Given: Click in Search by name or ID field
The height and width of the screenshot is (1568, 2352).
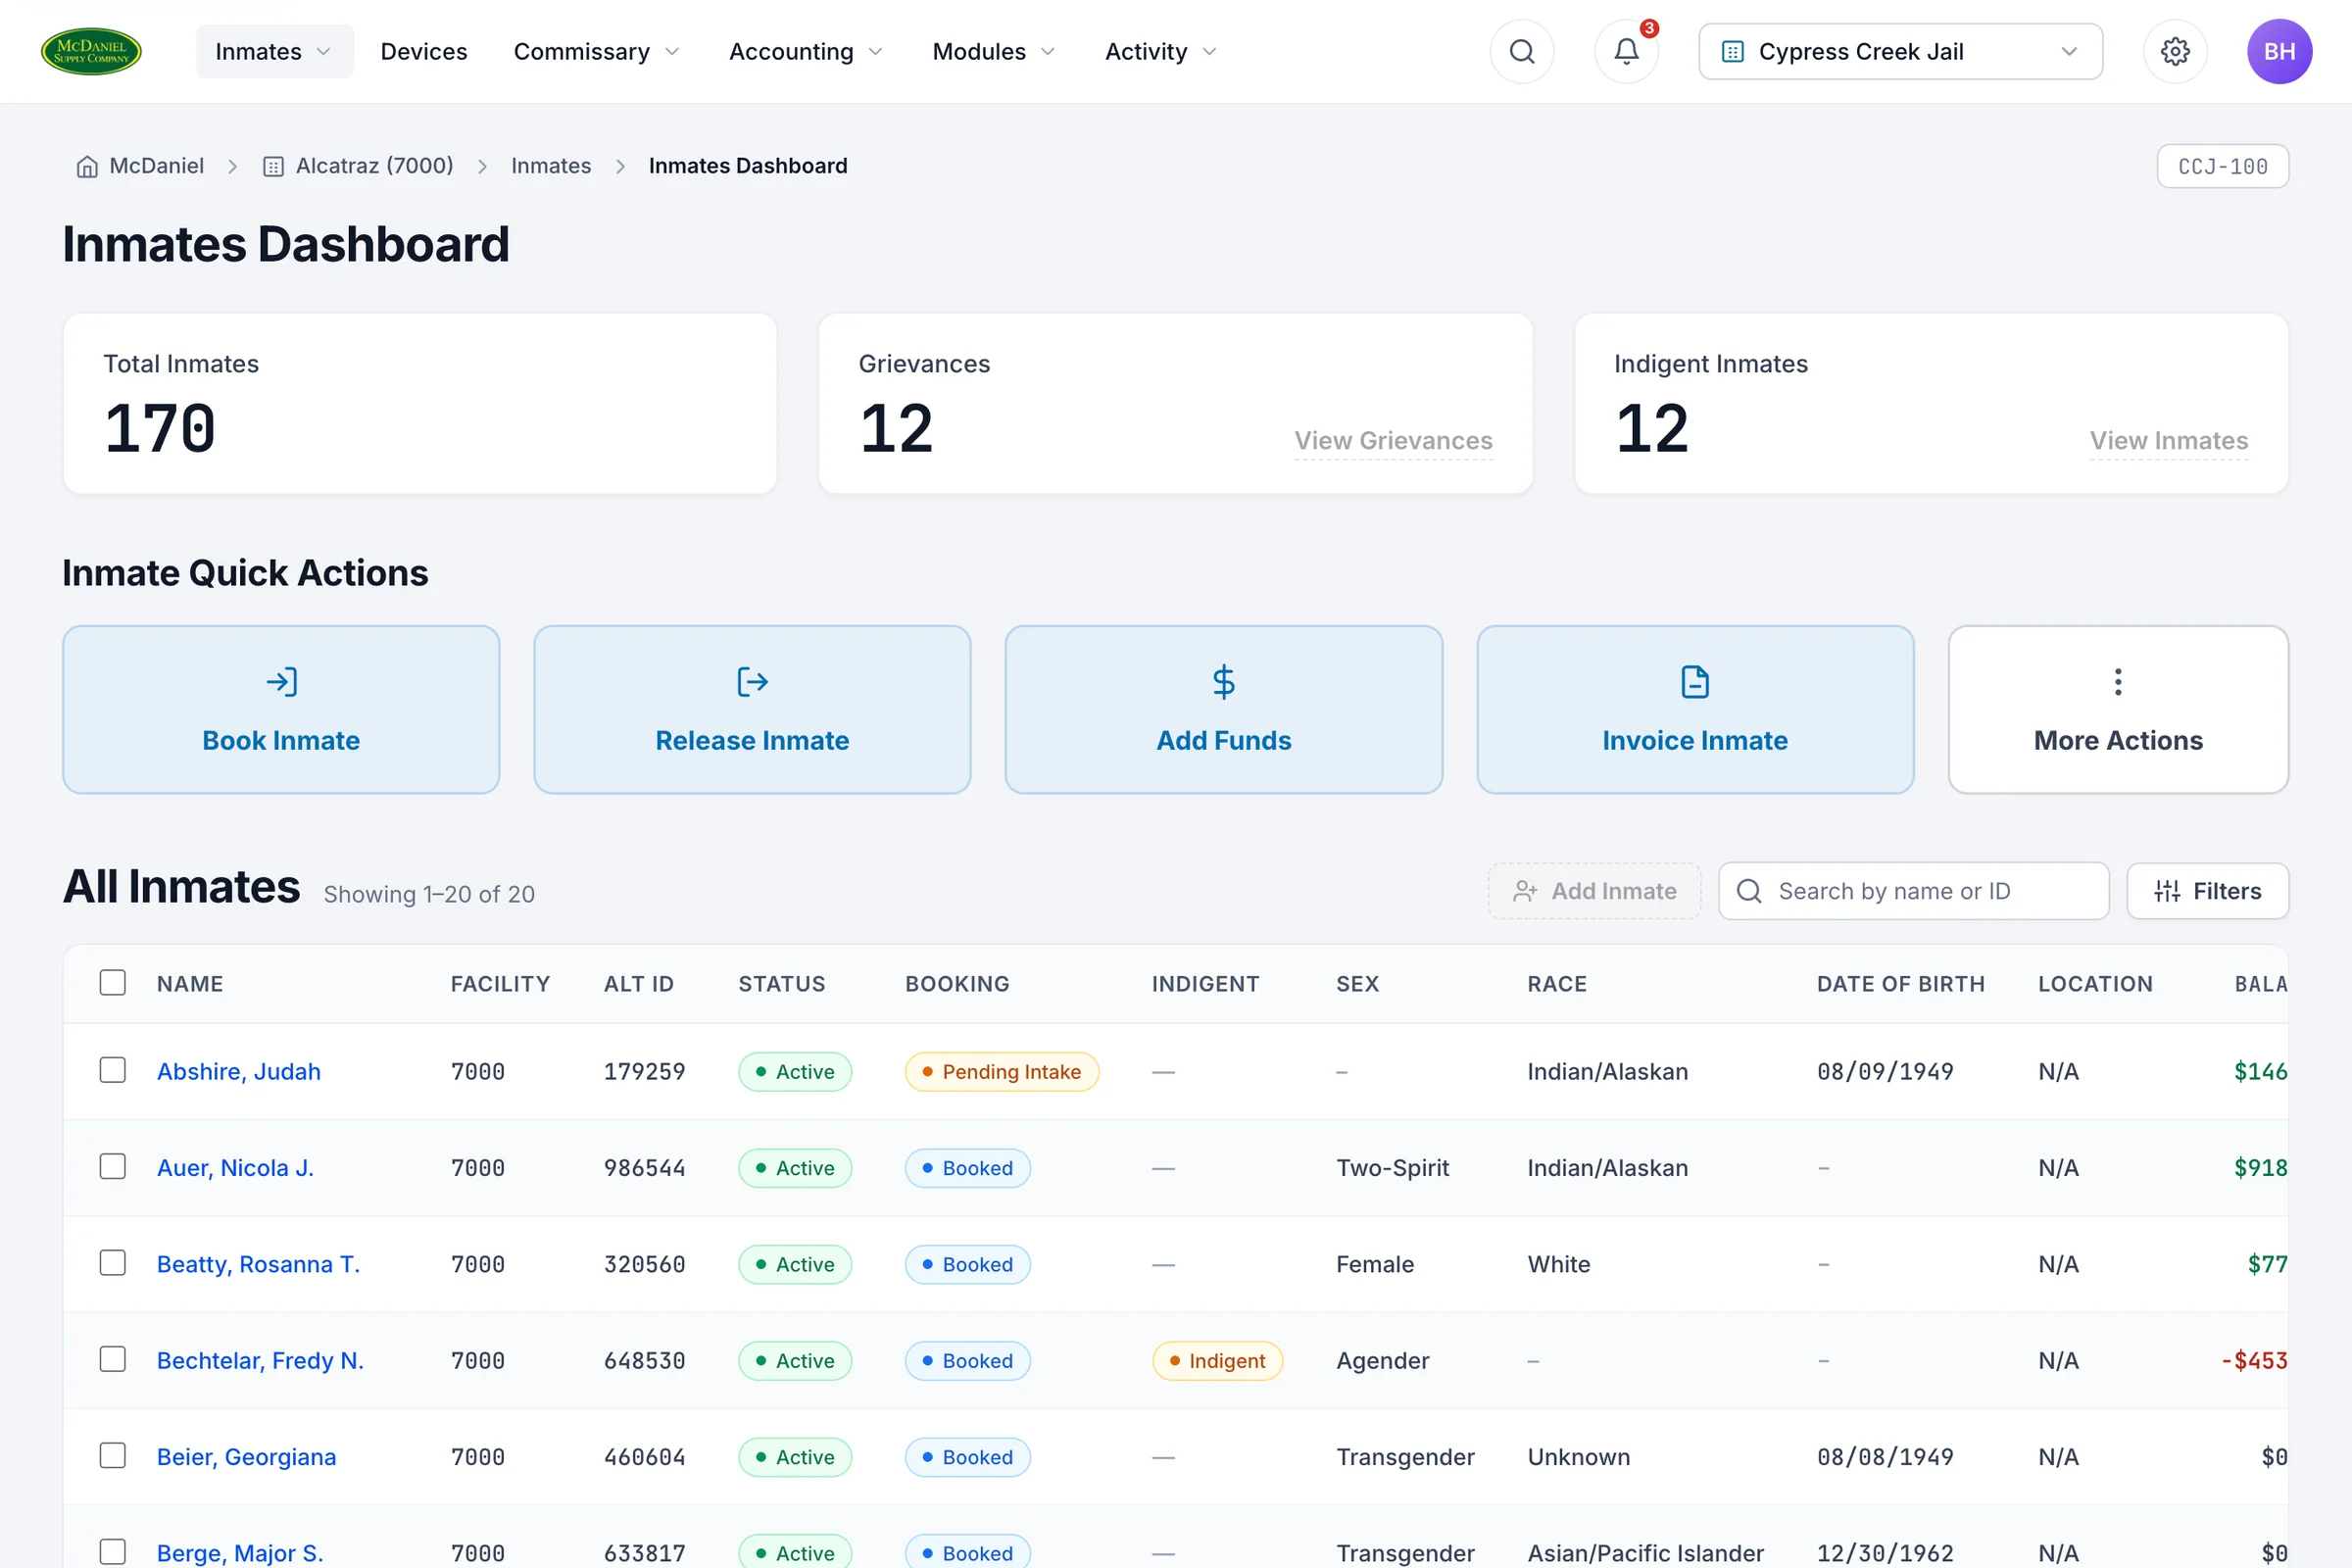Looking at the screenshot, I should tap(1913, 891).
